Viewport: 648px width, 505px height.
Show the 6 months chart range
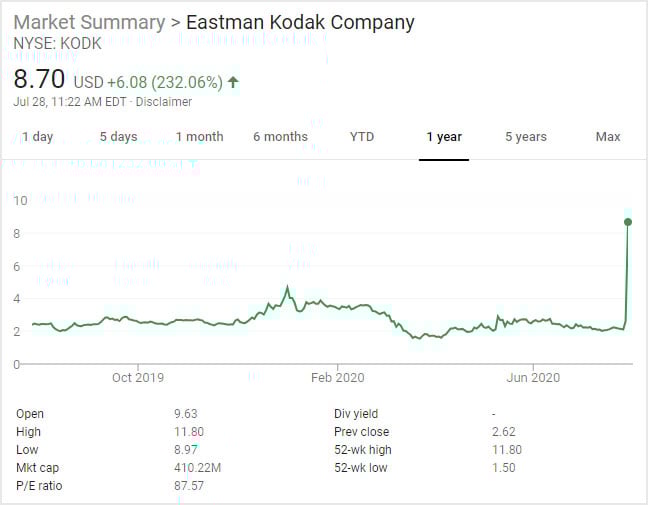coord(280,137)
